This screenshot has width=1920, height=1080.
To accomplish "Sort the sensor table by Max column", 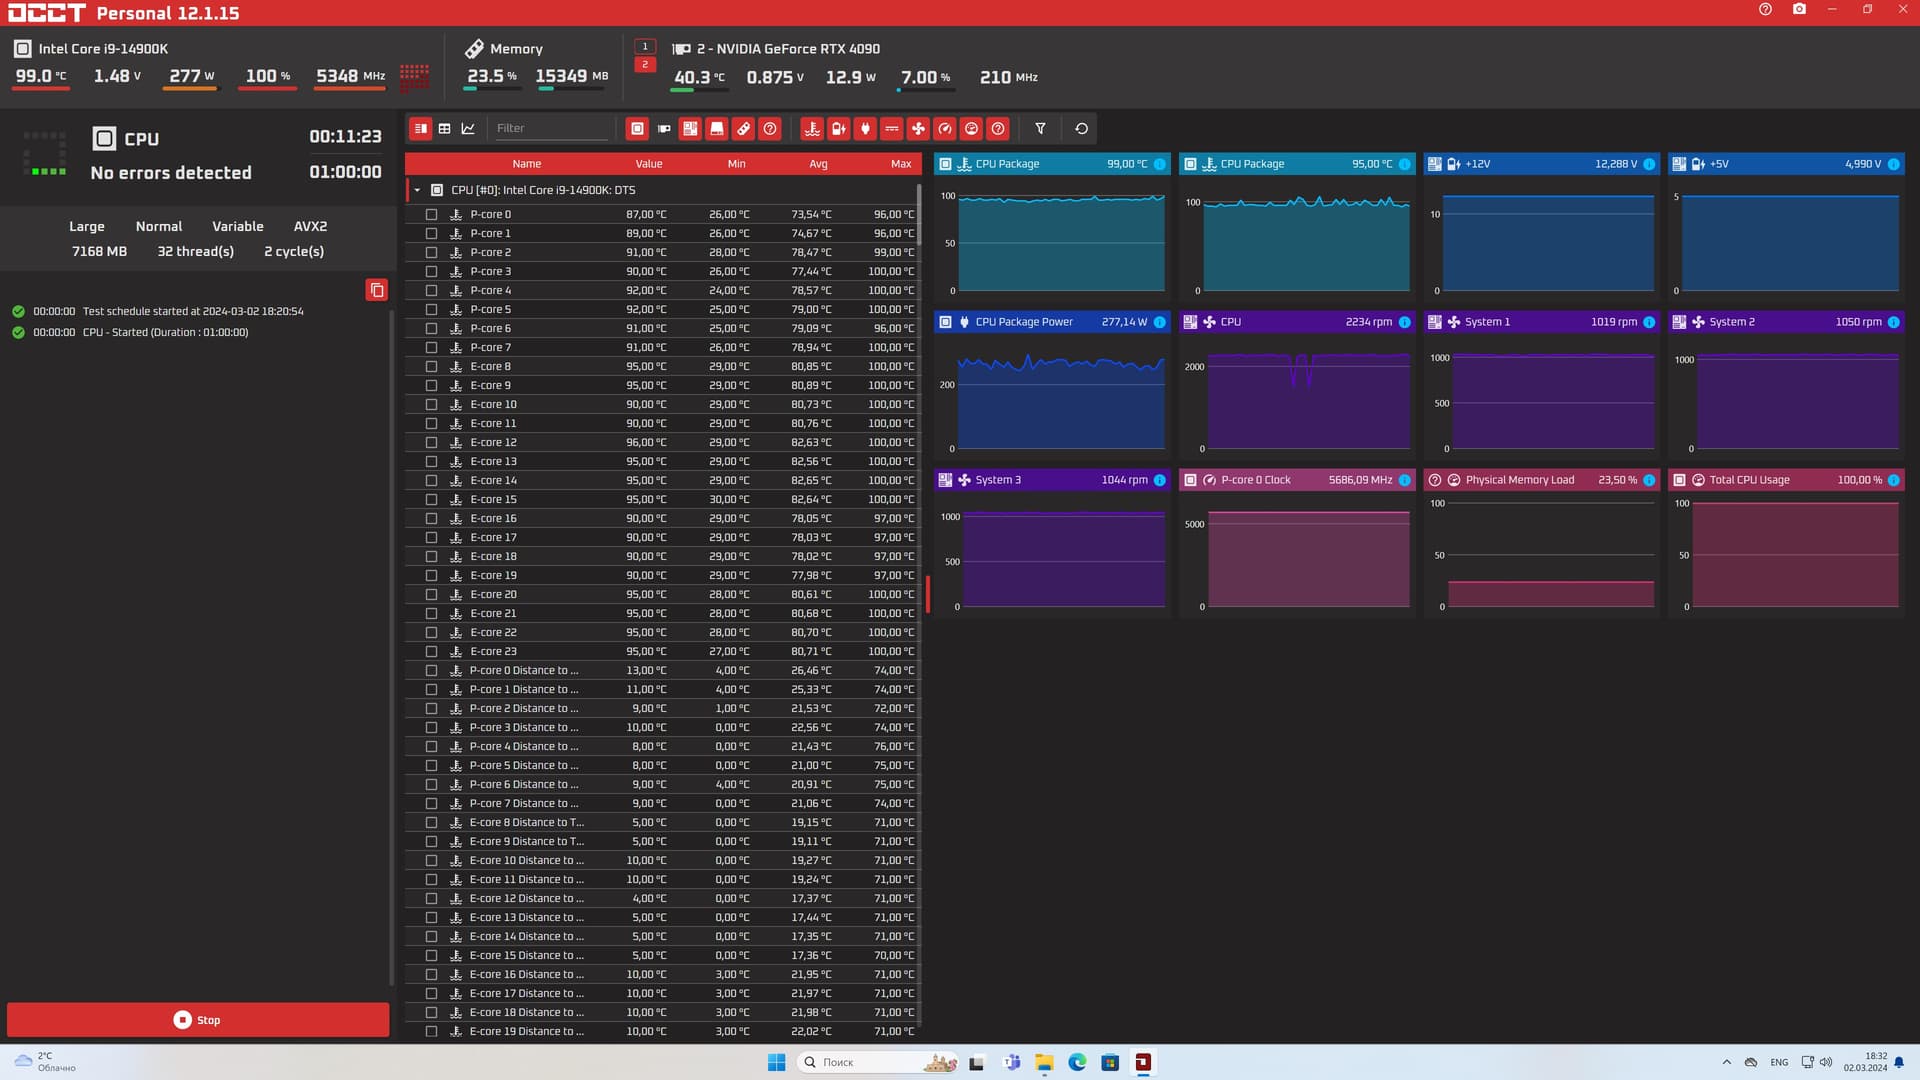I will pyautogui.click(x=901, y=164).
